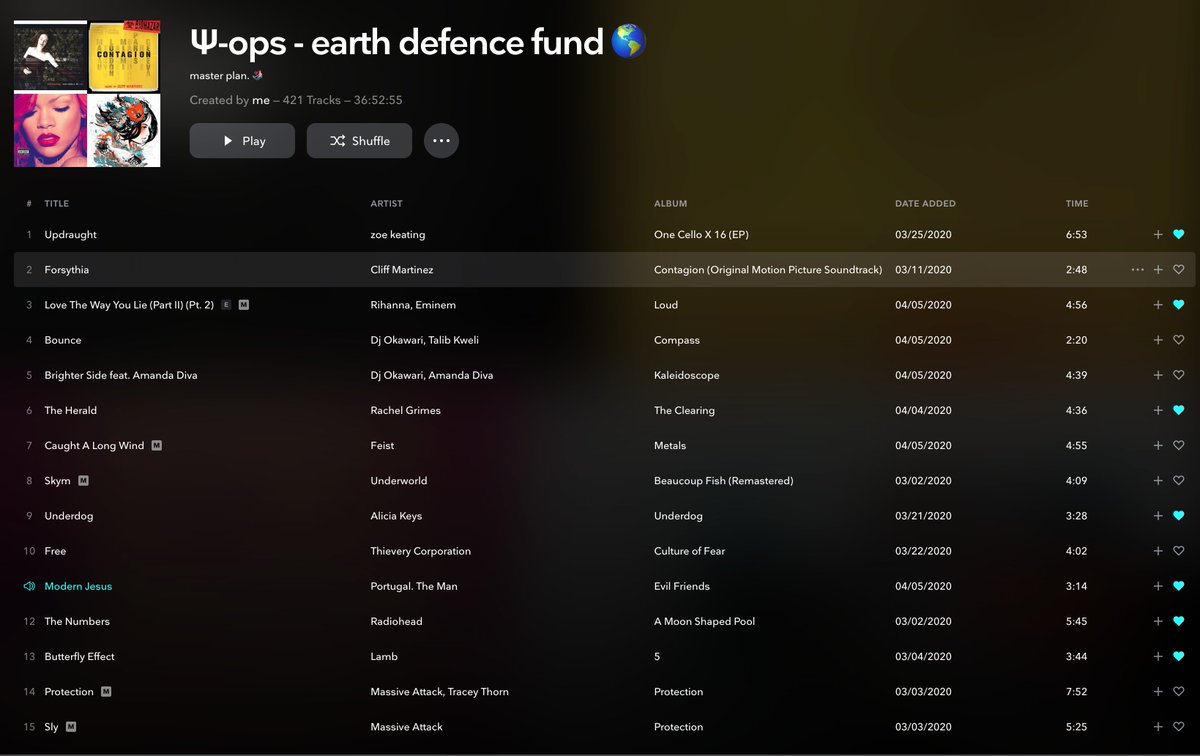This screenshot has width=1200, height=756.
Task: Open the playlist cover art collage
Action: [87, 93]
